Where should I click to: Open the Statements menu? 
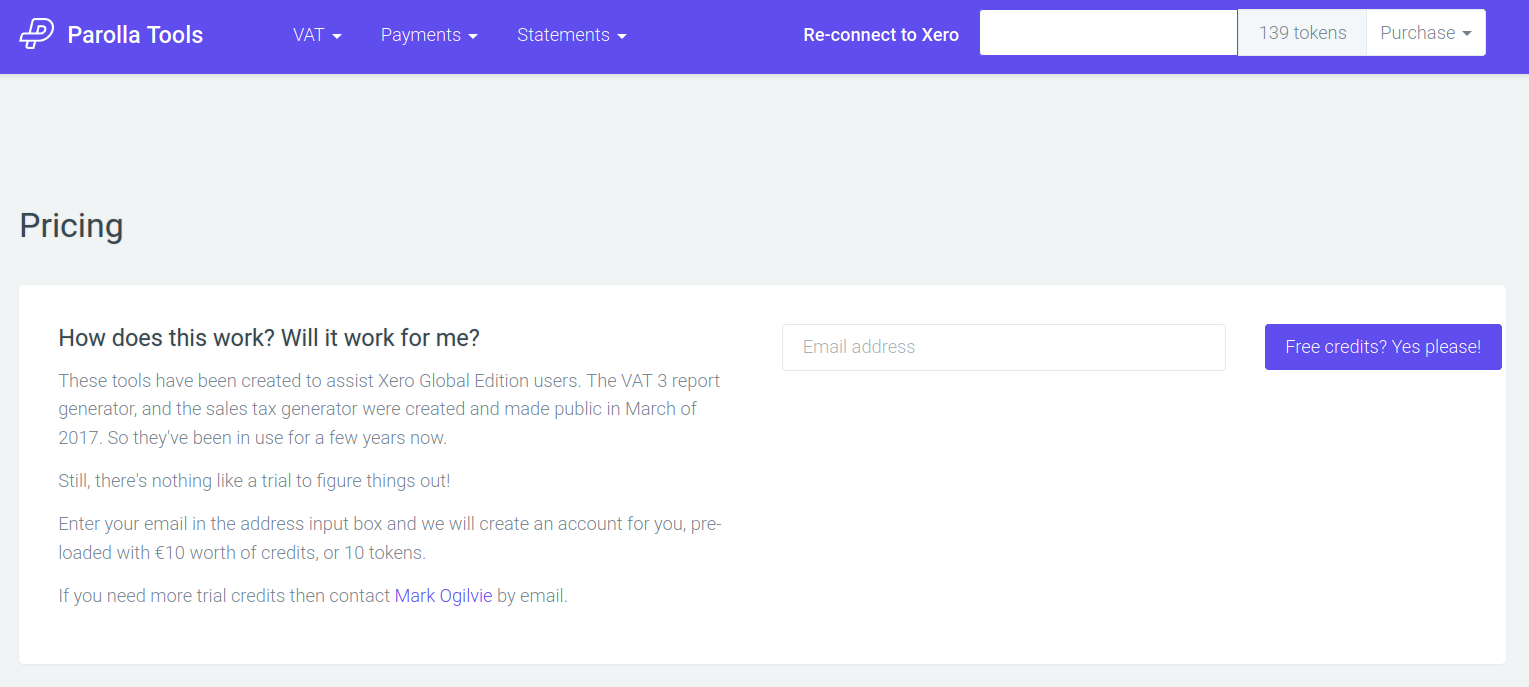pyautogui.click(x=563, y=35)
